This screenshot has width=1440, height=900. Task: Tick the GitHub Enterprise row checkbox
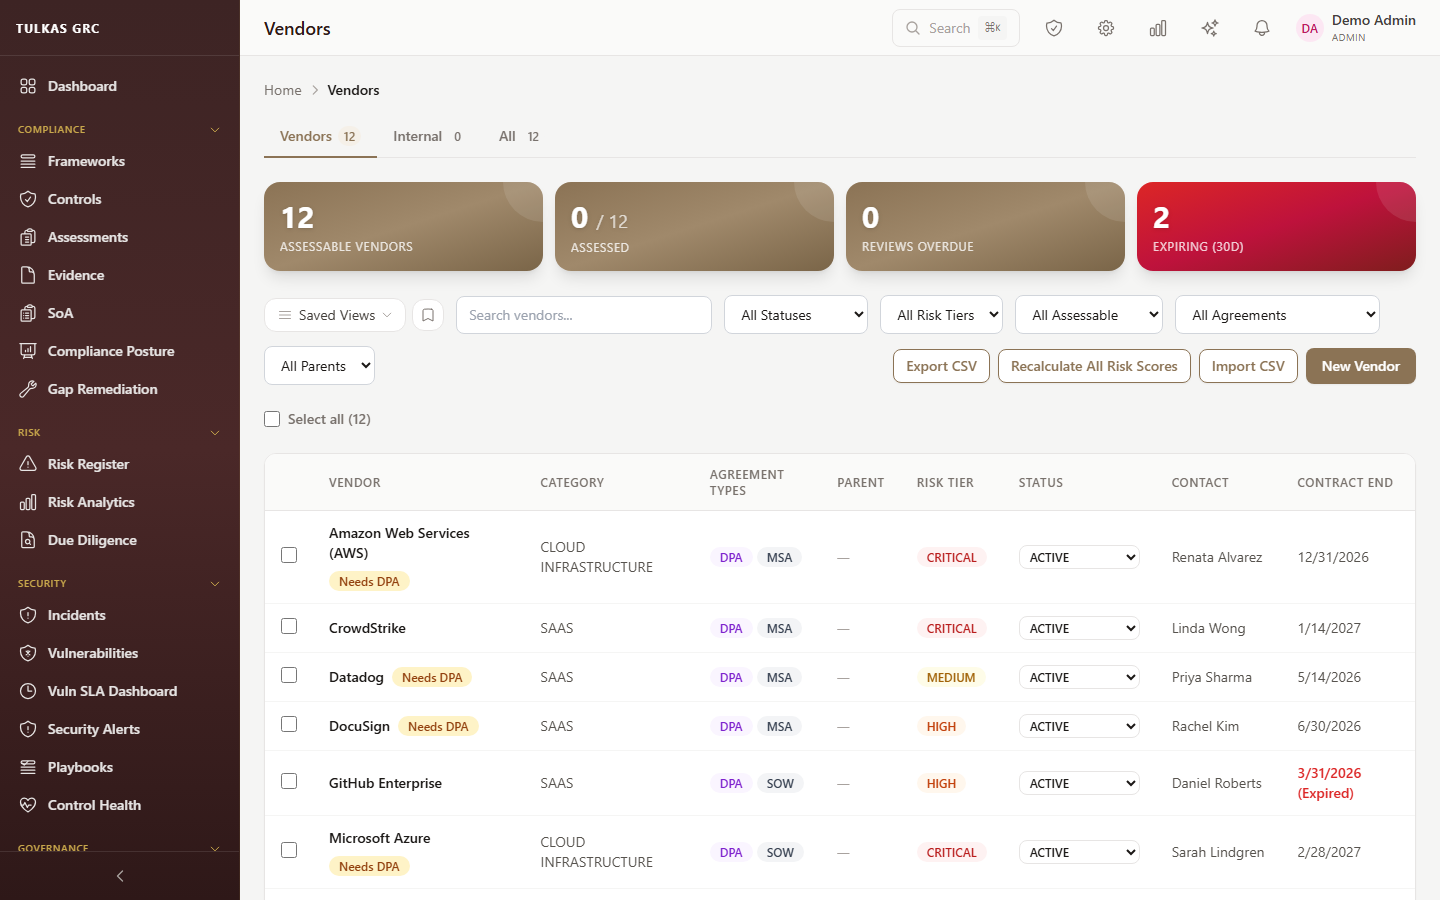289,781
